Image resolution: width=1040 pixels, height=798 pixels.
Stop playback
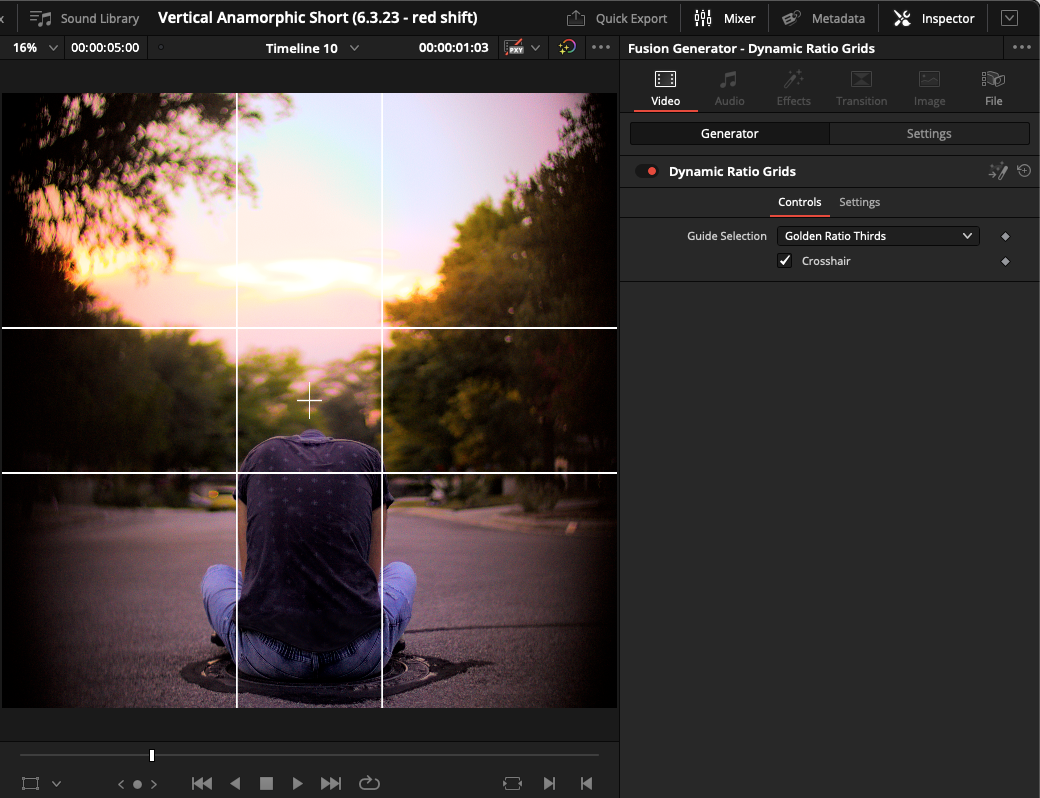tap(266, 783)
